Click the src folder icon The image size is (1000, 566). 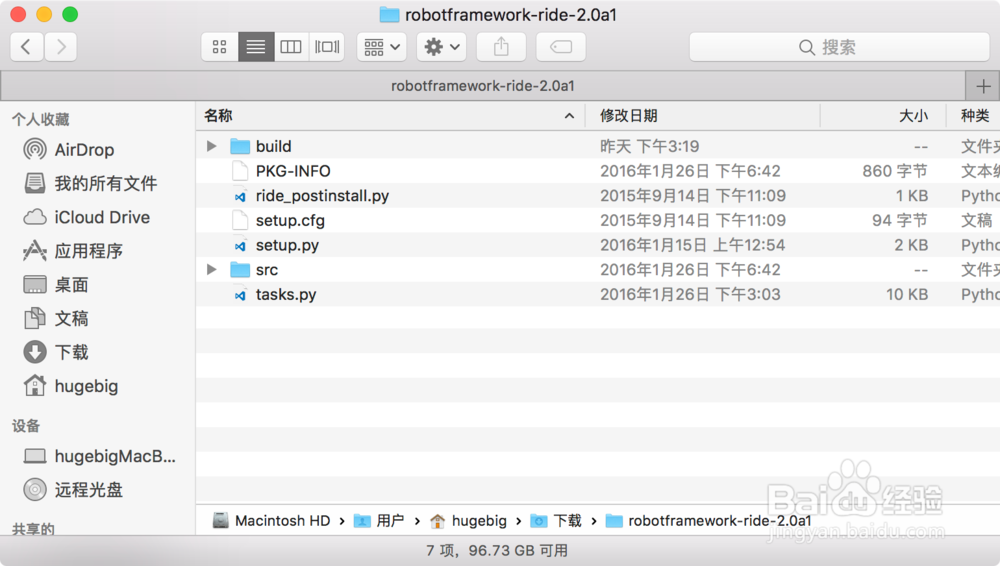pos(240,270)
